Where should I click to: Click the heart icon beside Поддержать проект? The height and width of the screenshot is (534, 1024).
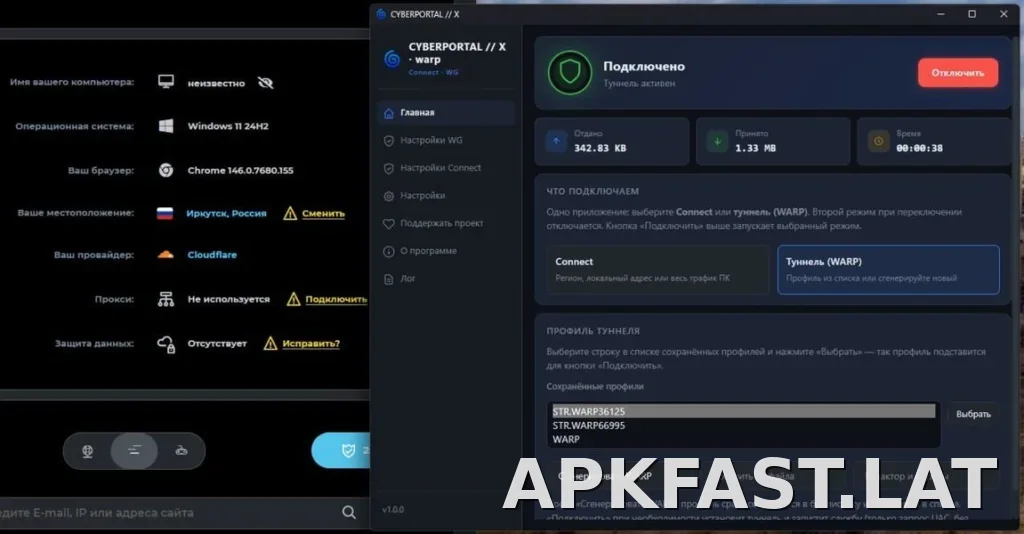pos(389,224)
